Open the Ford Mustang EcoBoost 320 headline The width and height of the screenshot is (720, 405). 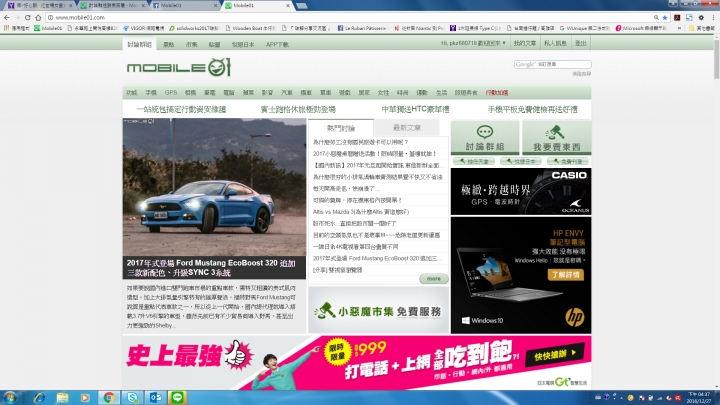pos(211,268)
